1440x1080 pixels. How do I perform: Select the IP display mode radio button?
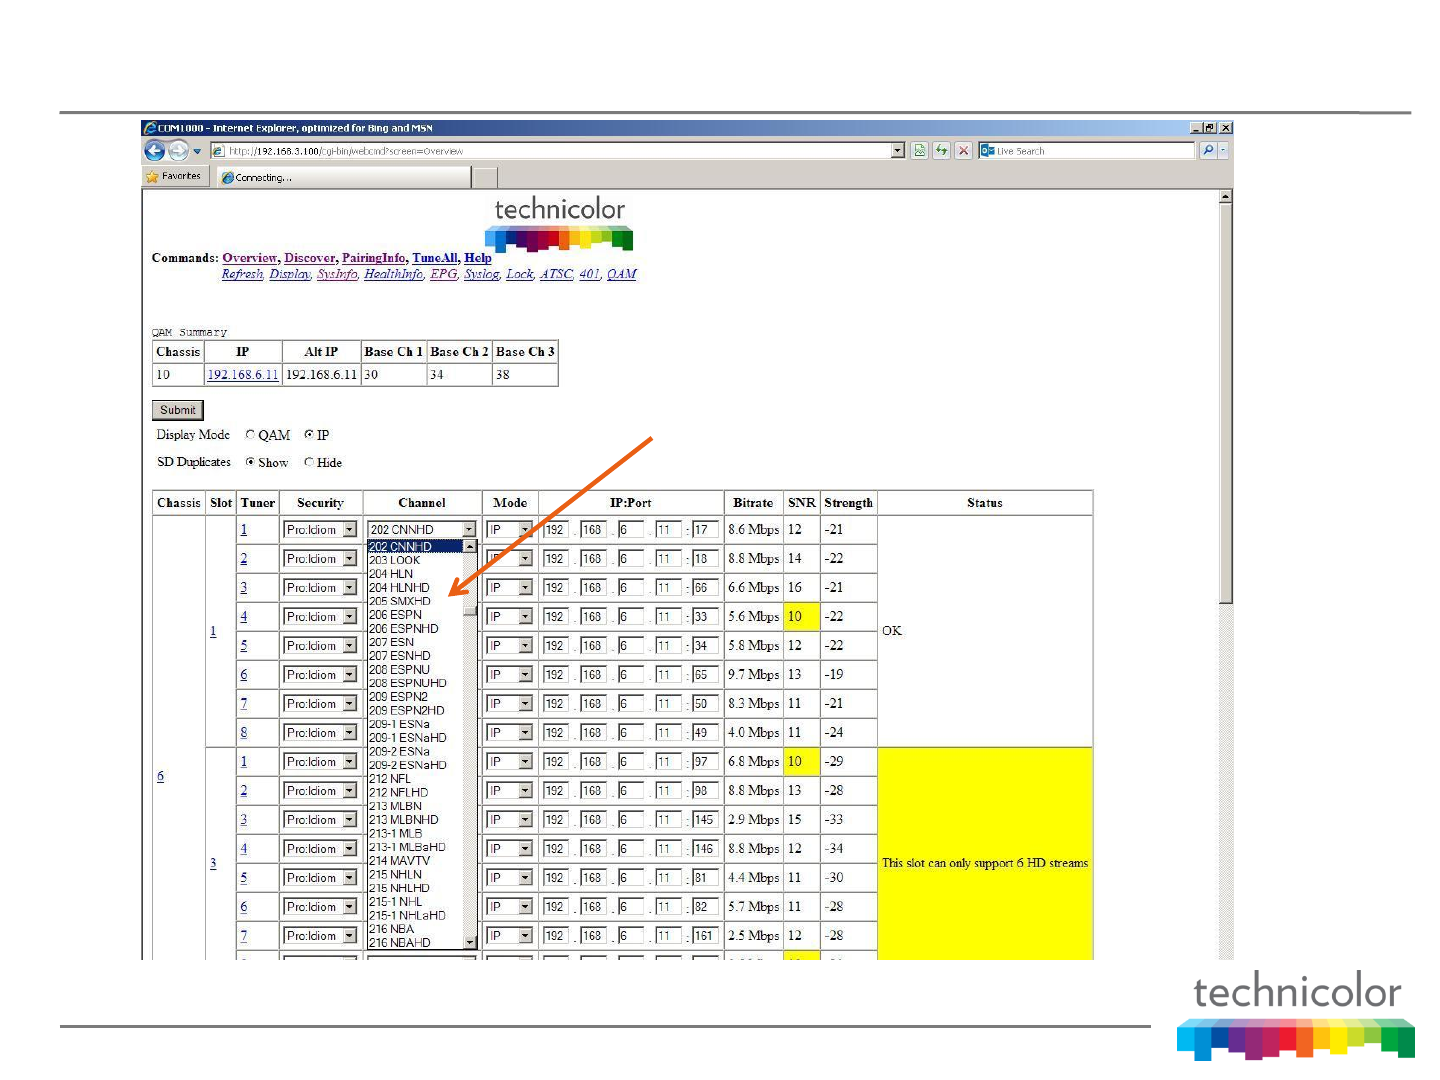(309, 435)
